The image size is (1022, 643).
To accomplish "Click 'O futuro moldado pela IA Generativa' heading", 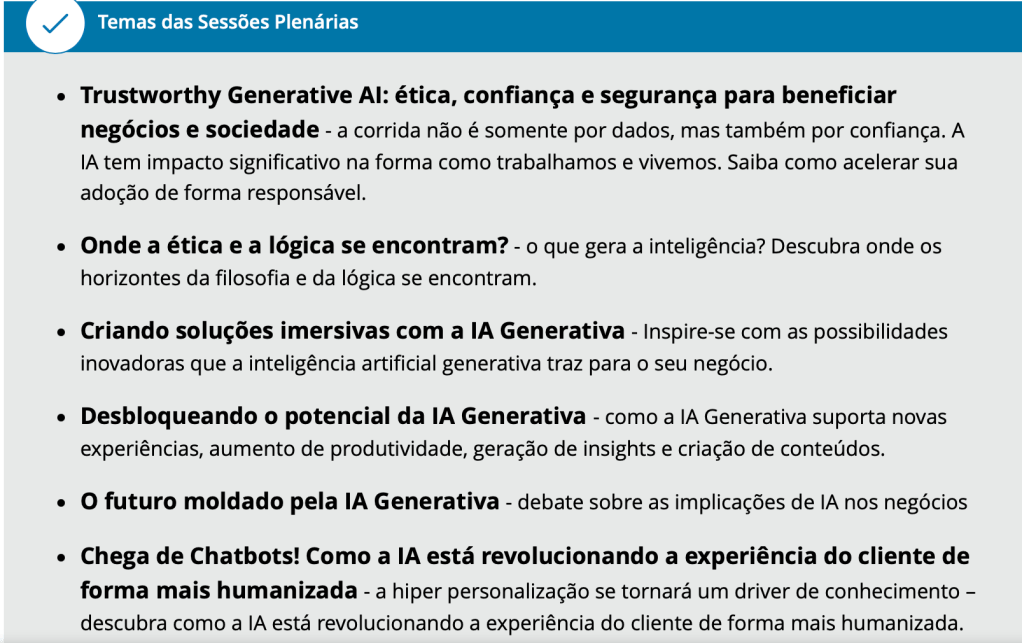I will click(289, 501).
